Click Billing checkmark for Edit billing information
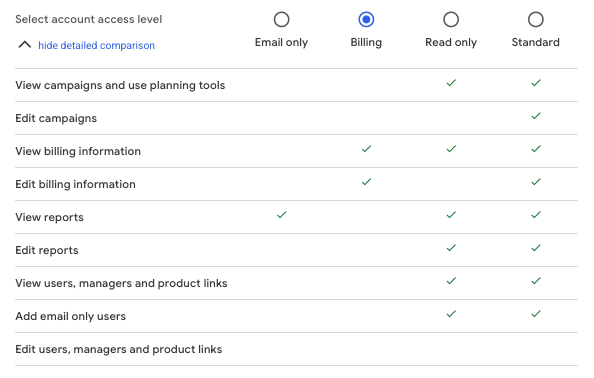The height and width of the screenshot is (378, 594). [x=366, y=182]
